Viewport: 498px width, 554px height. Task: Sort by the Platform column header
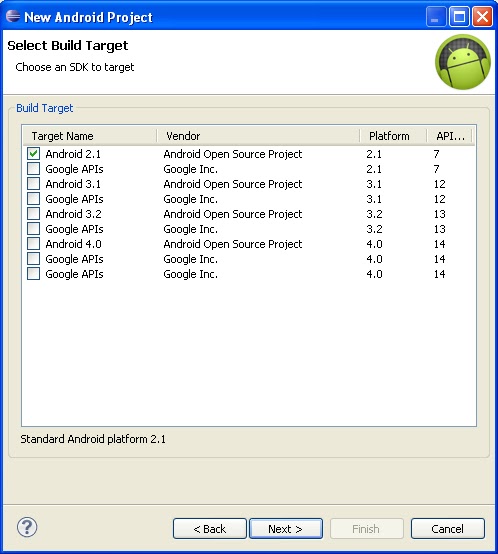(393, 136)
